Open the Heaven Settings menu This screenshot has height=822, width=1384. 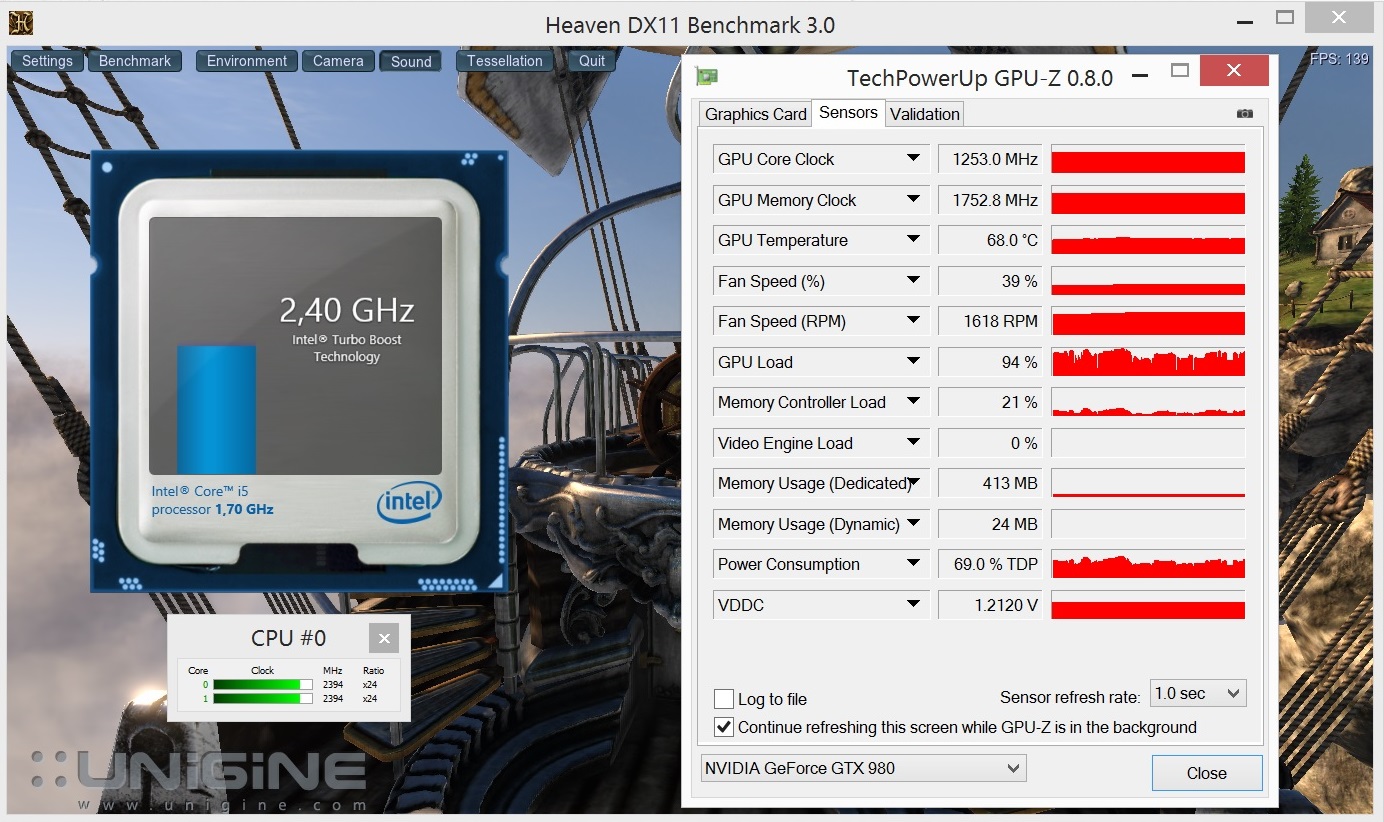pos(47,61)
